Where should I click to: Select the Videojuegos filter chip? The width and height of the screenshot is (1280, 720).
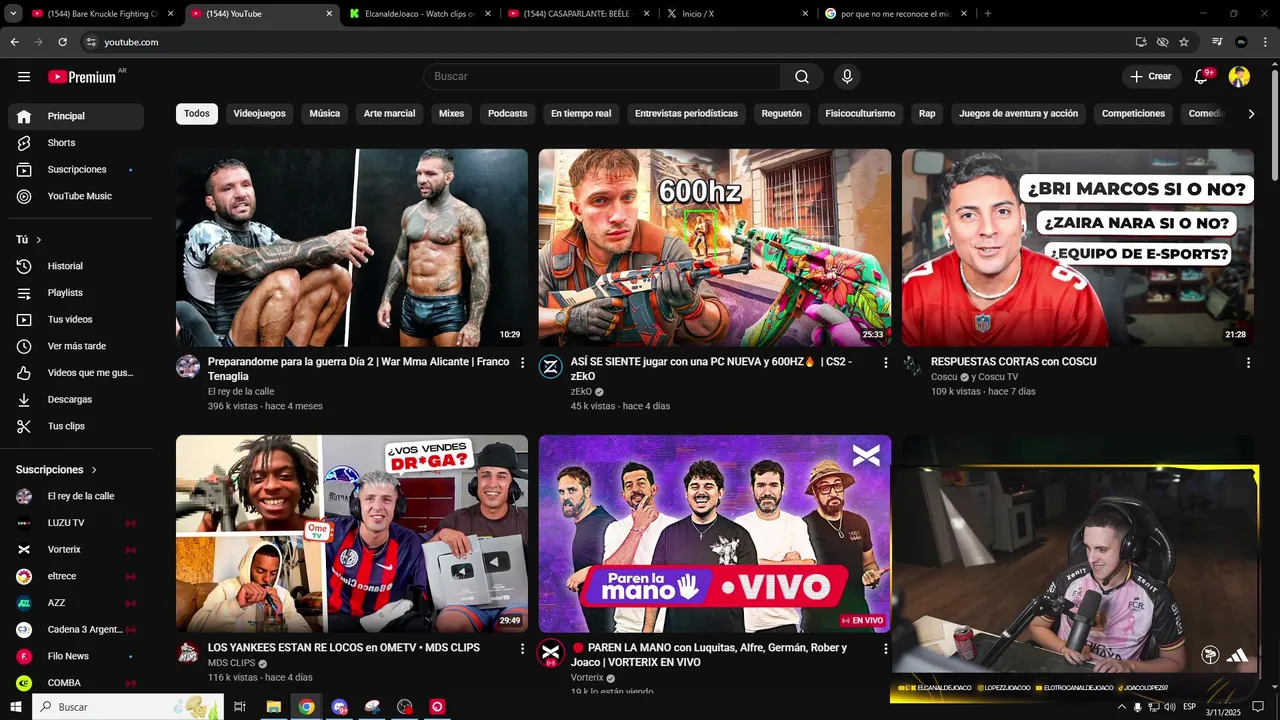[260, 114]
